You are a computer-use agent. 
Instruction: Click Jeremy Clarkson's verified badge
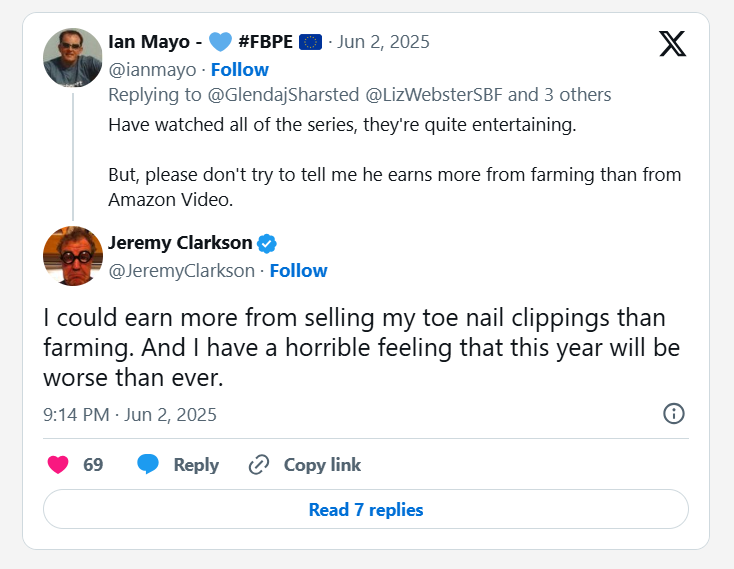click(x=268, y=243)
